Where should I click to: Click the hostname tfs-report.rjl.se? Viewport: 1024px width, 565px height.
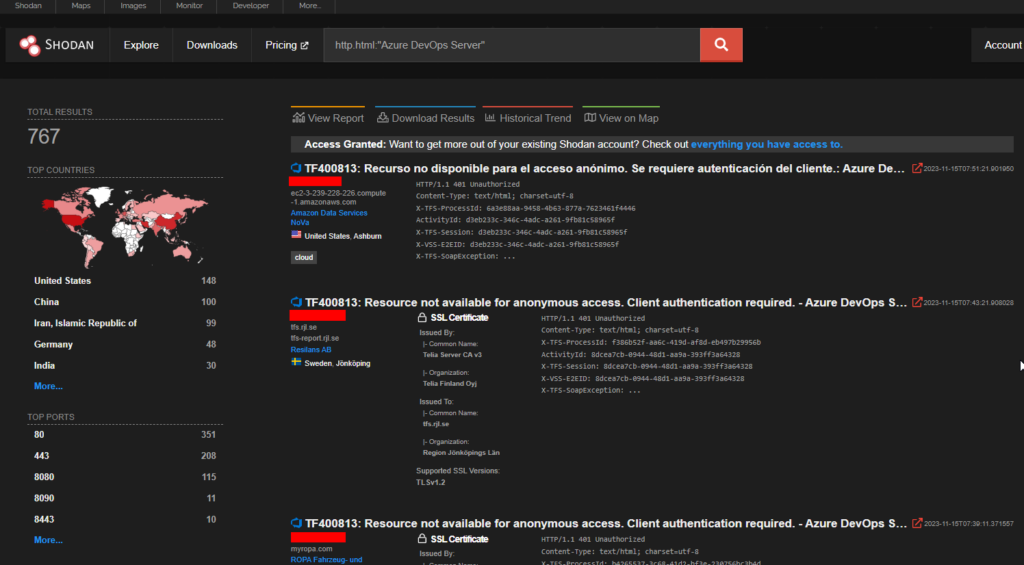click(315, 338)
